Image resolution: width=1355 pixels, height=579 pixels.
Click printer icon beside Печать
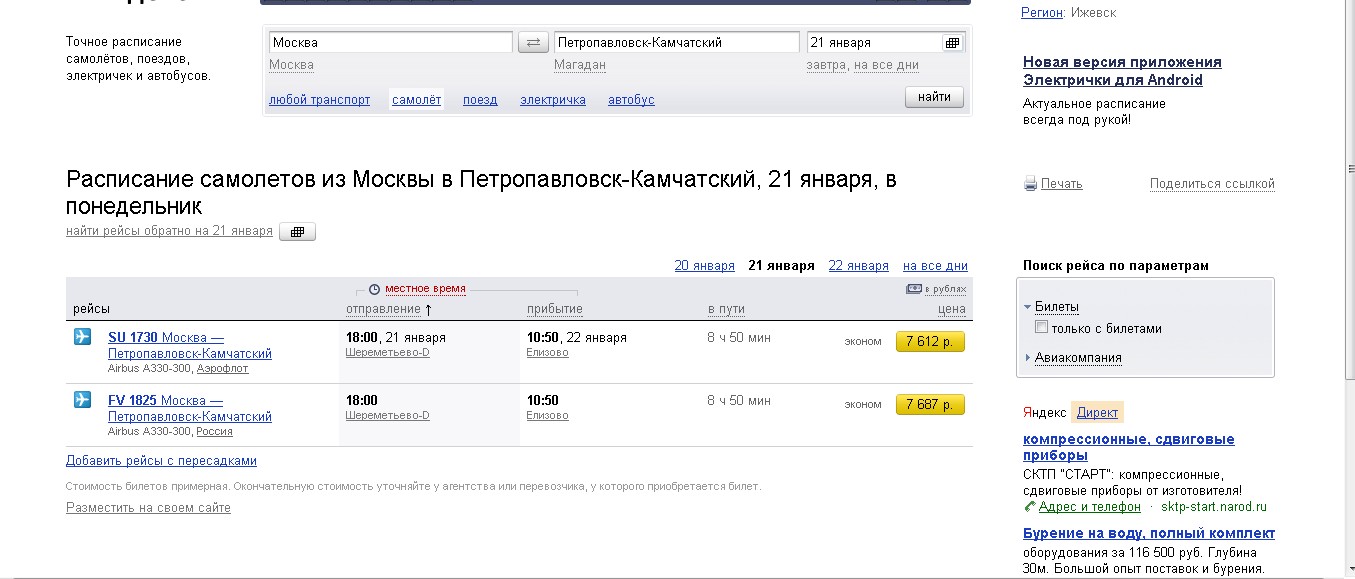pyautogui.click(x=1030, y=184)
